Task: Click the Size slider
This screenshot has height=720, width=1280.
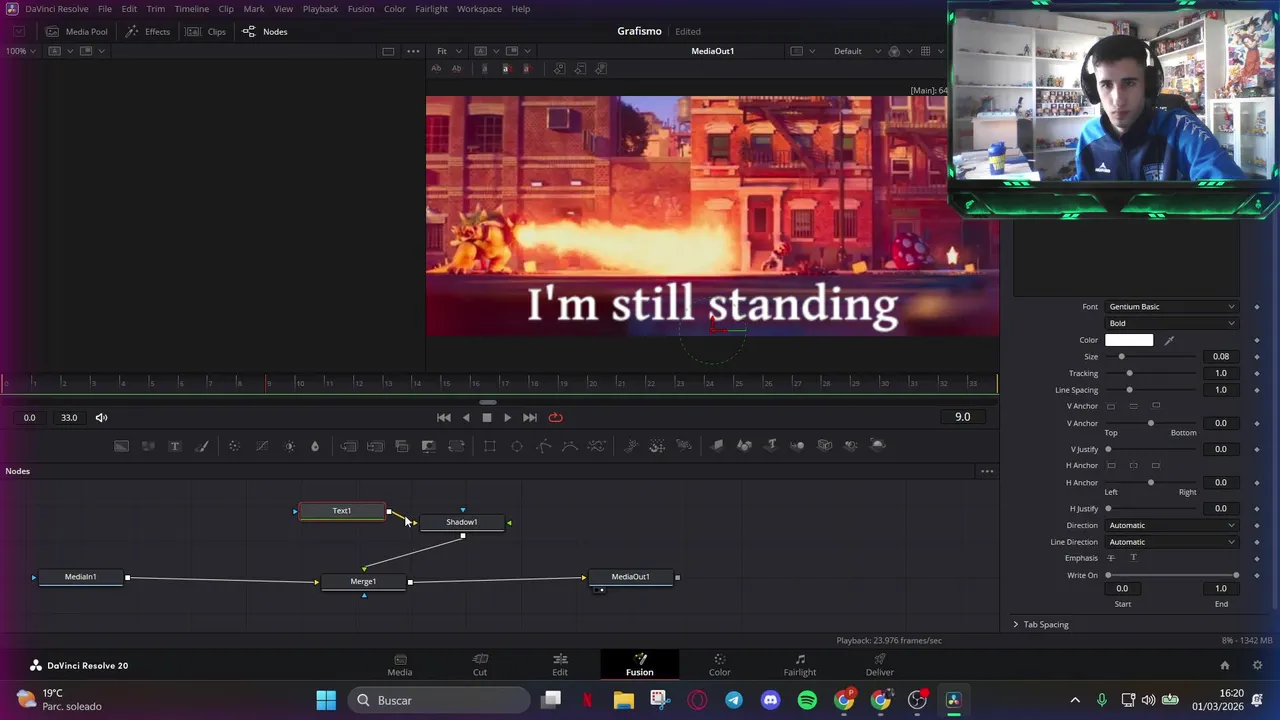Action: click(1150, 357)
